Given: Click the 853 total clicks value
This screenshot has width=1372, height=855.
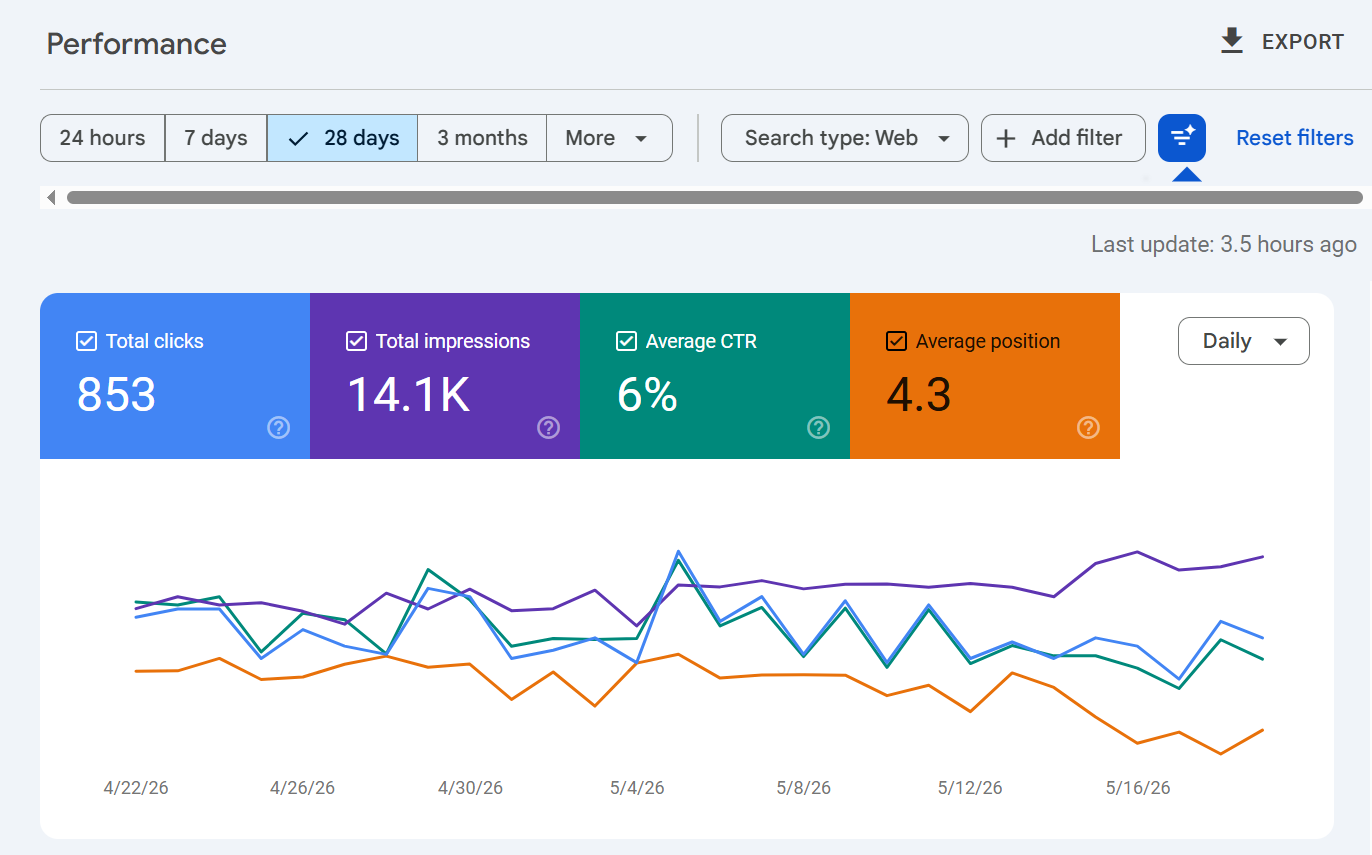Looking at the screenshot, I should coord(116,394).
